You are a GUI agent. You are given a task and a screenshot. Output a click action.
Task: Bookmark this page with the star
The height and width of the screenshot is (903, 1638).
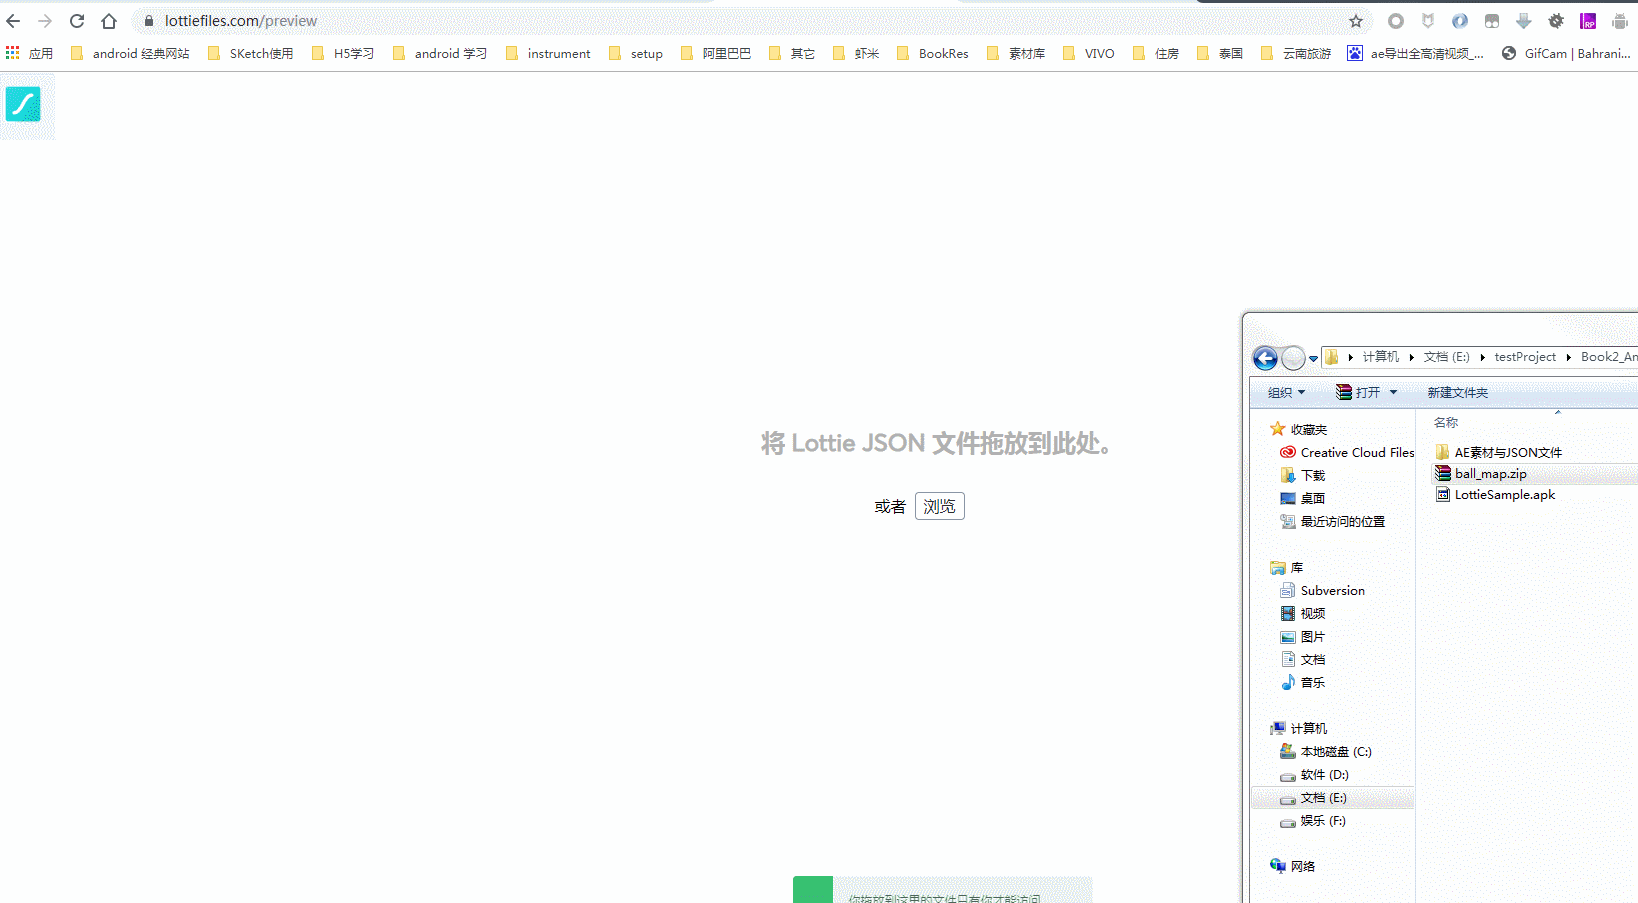(1356, 21)
